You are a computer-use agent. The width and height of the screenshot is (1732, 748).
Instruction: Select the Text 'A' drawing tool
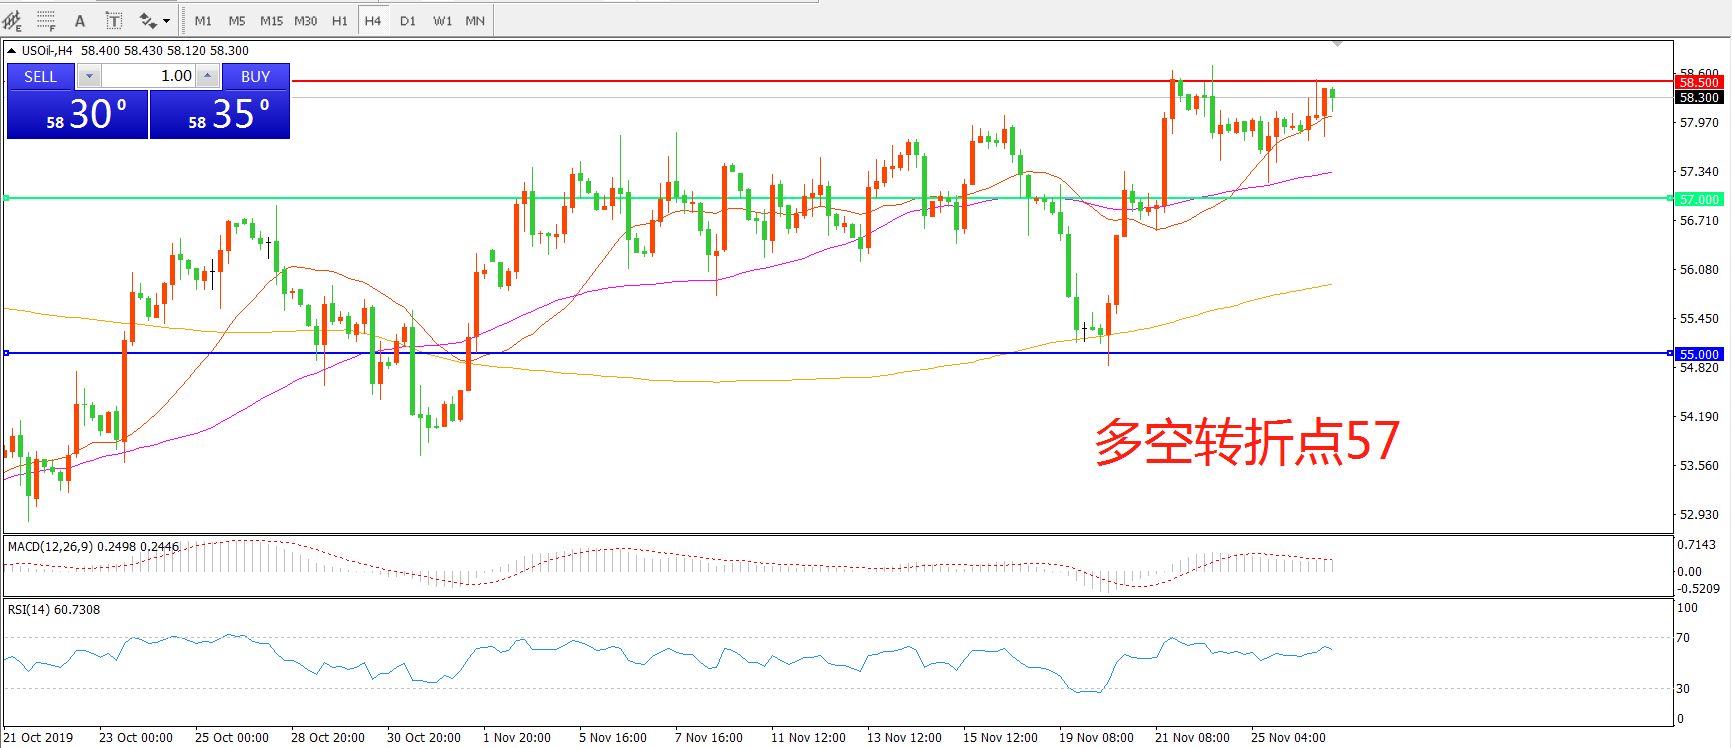tap(80, 20)
